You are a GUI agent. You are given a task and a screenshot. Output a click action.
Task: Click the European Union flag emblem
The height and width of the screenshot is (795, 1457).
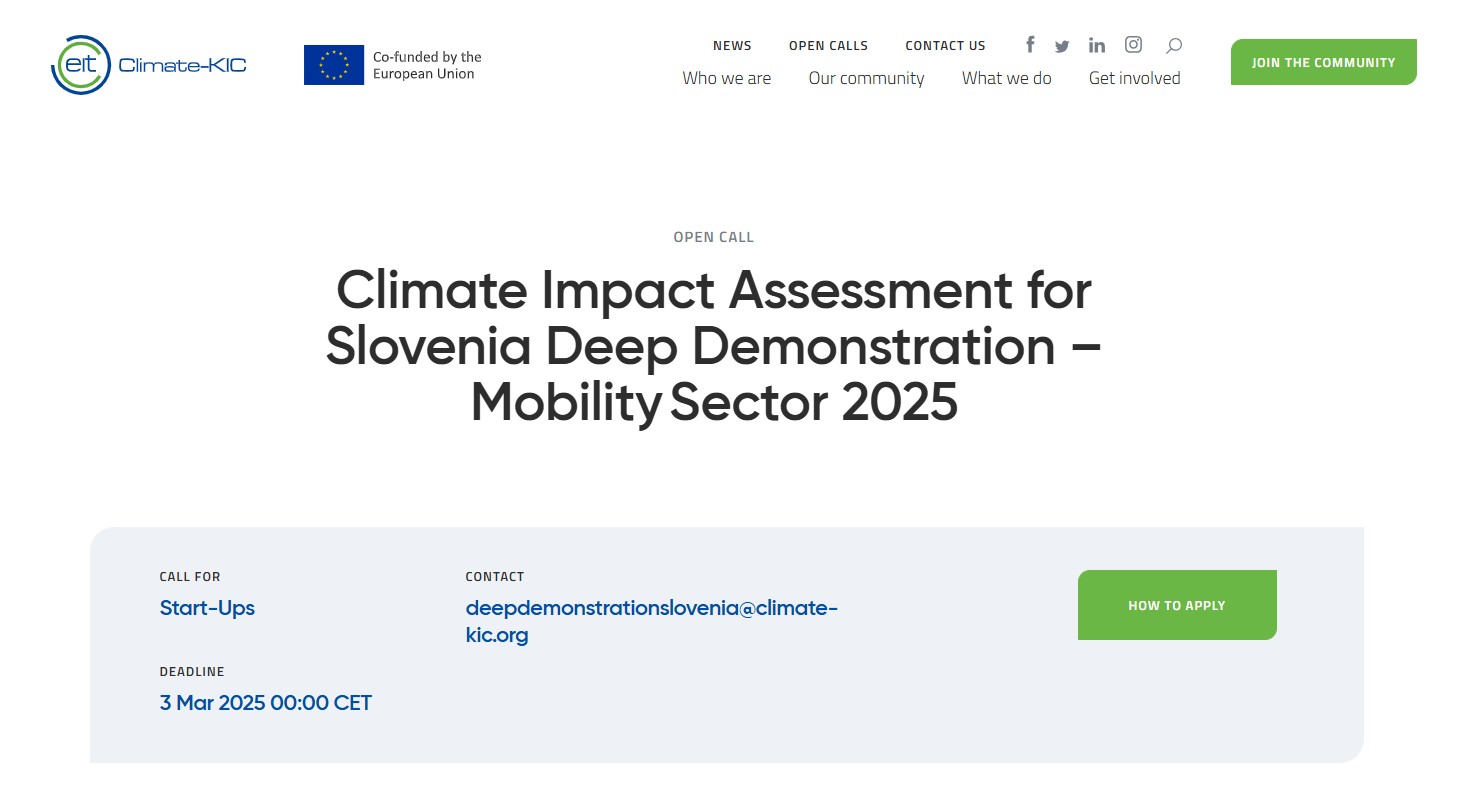[334, 65]
